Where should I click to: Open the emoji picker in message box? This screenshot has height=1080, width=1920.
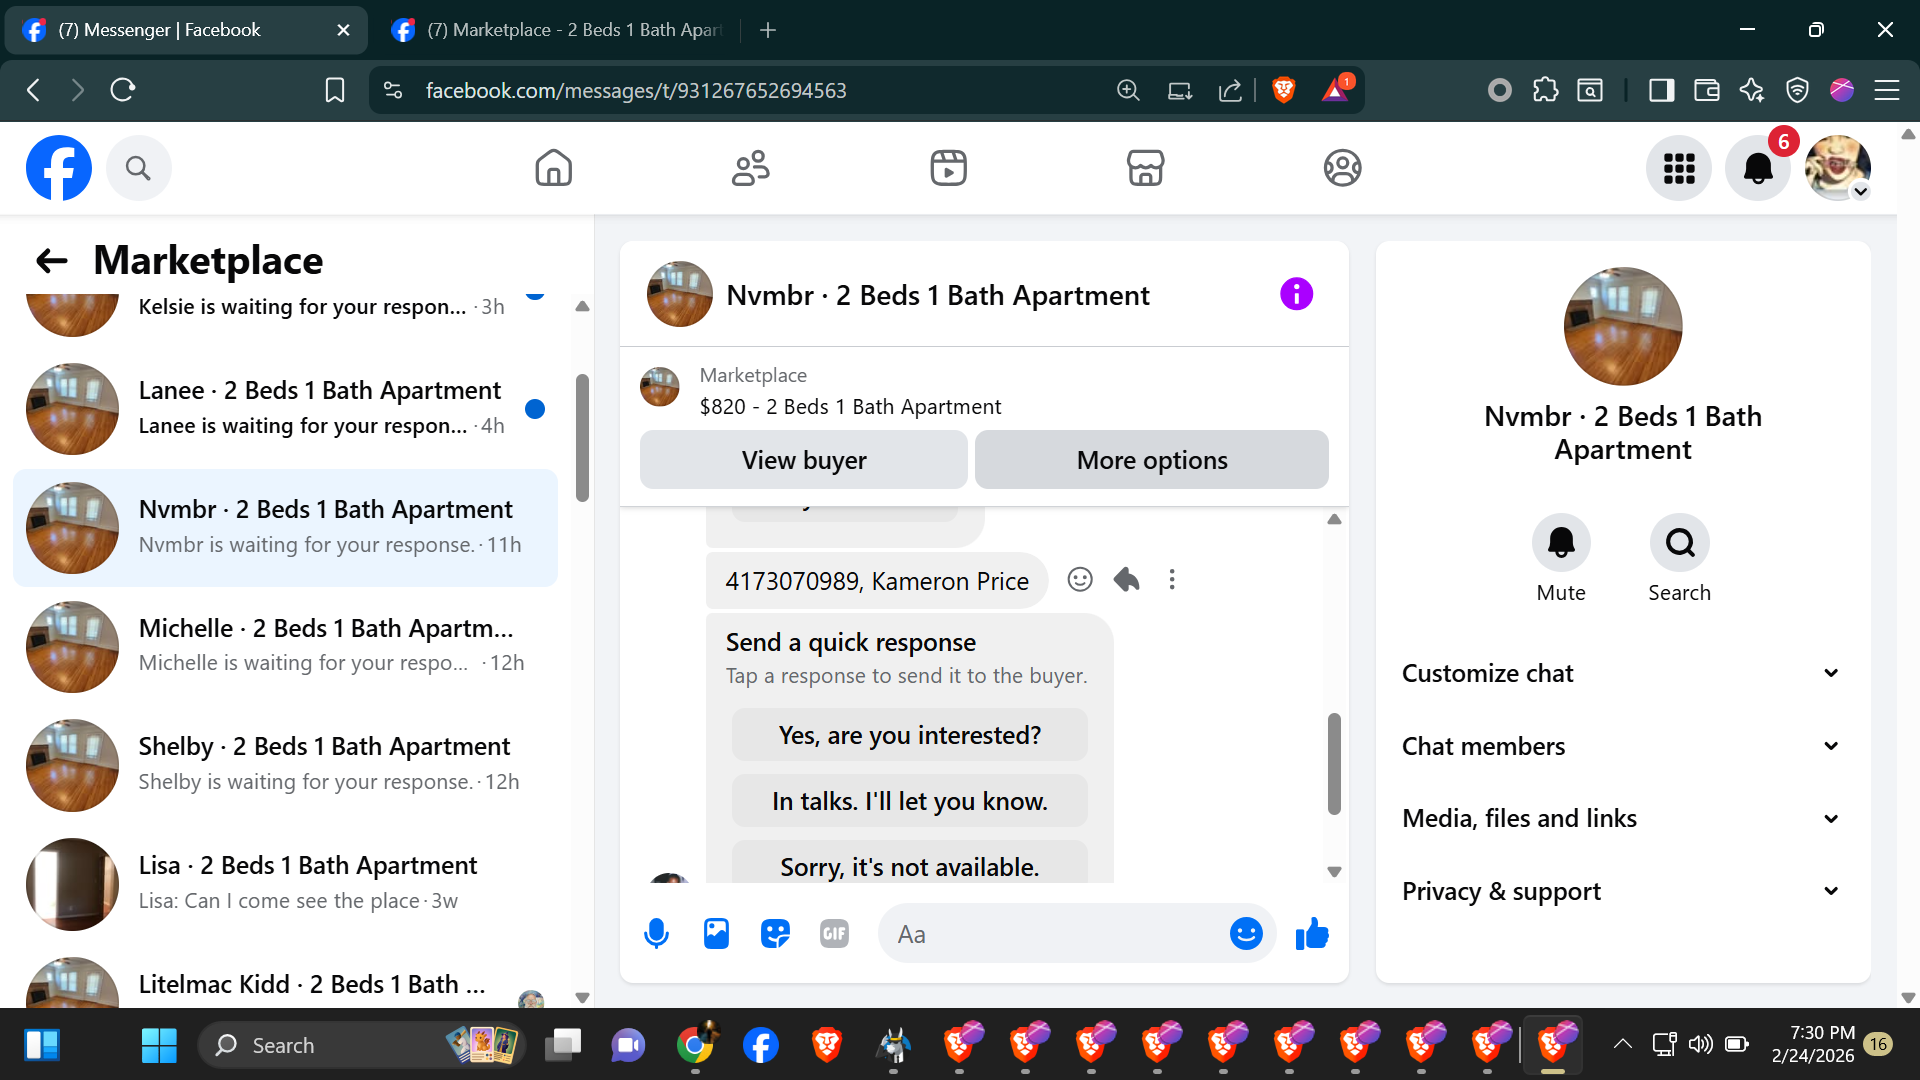1245,934
